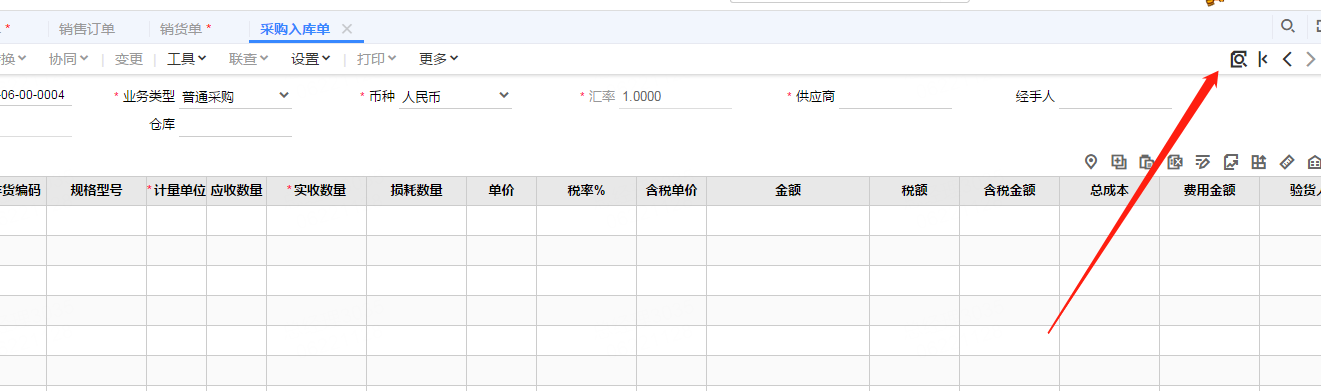Image resolution: width=1321 pixels, height=391 pixels.
Task: Click the 单价 column header
Action: coord(502,191)
